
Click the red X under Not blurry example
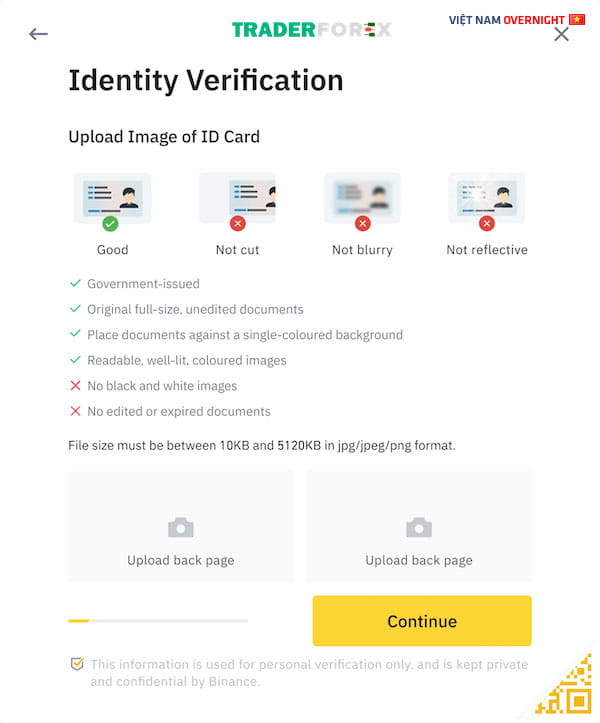pos(362,224)
